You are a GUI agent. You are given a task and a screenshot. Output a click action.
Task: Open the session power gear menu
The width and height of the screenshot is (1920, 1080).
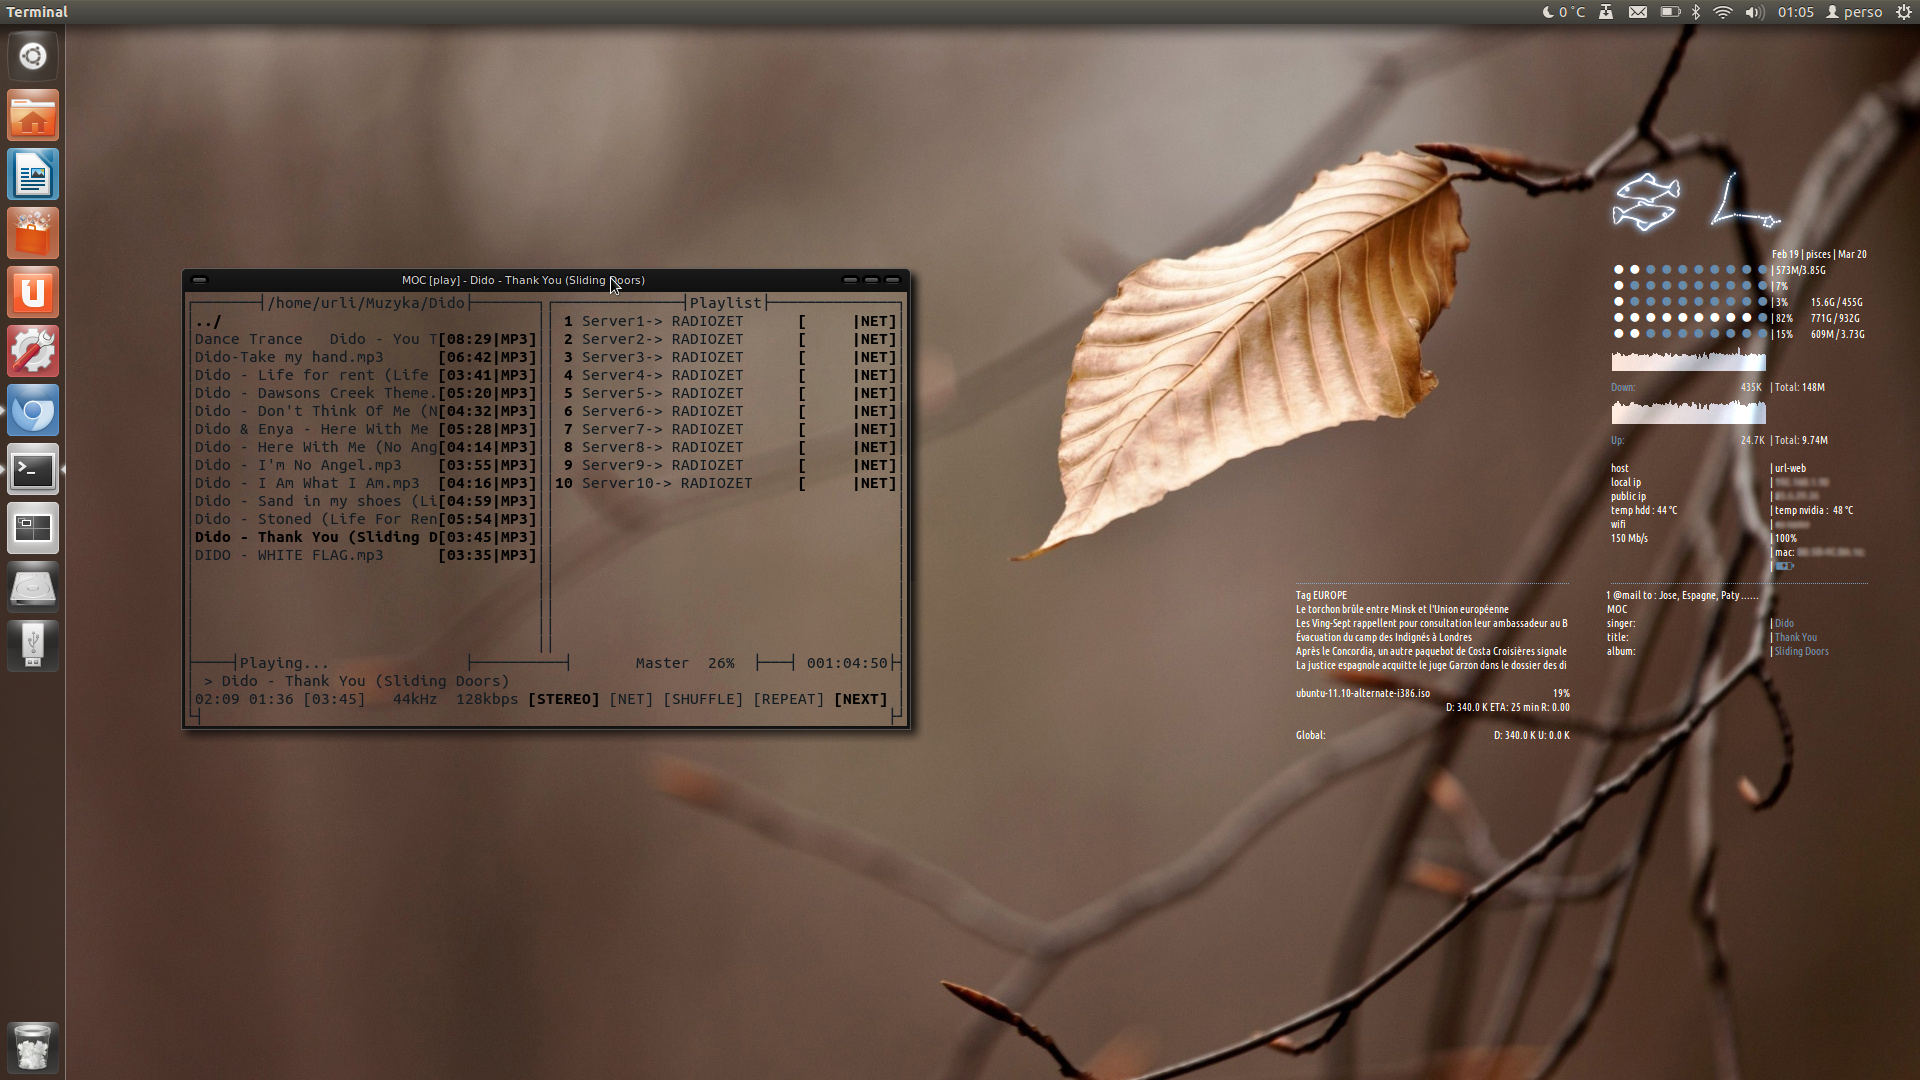pyautogui.click(x=1903, y=12)
